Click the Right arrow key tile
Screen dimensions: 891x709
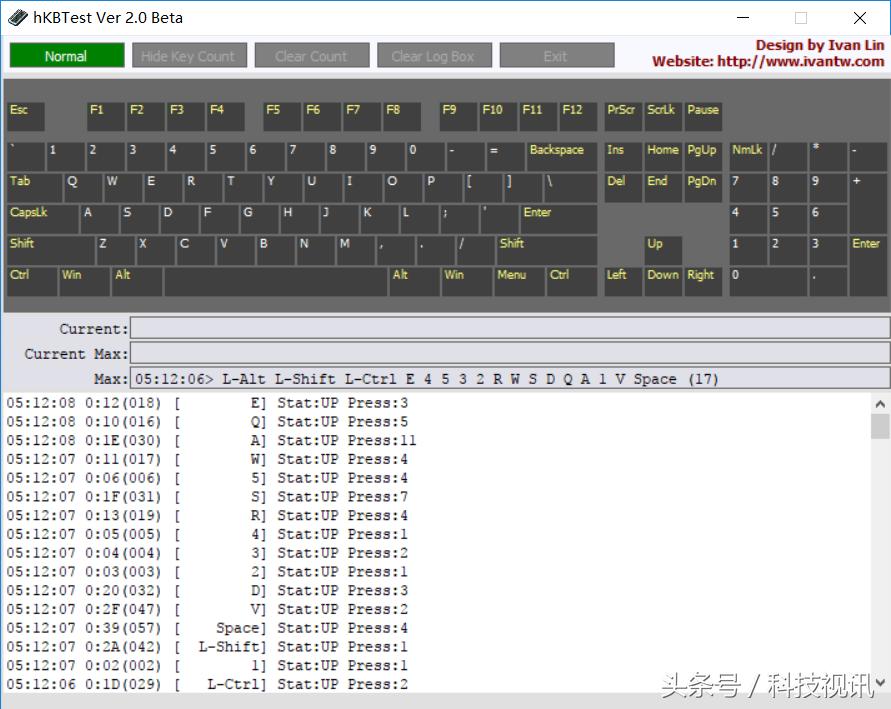pos(703,282)
